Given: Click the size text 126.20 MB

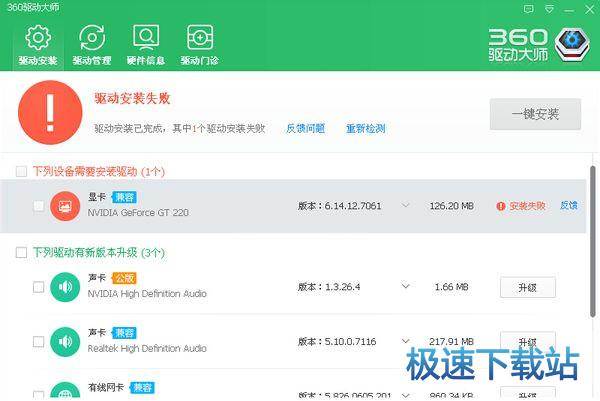Looking at the screenshot, I should [452, 206].
